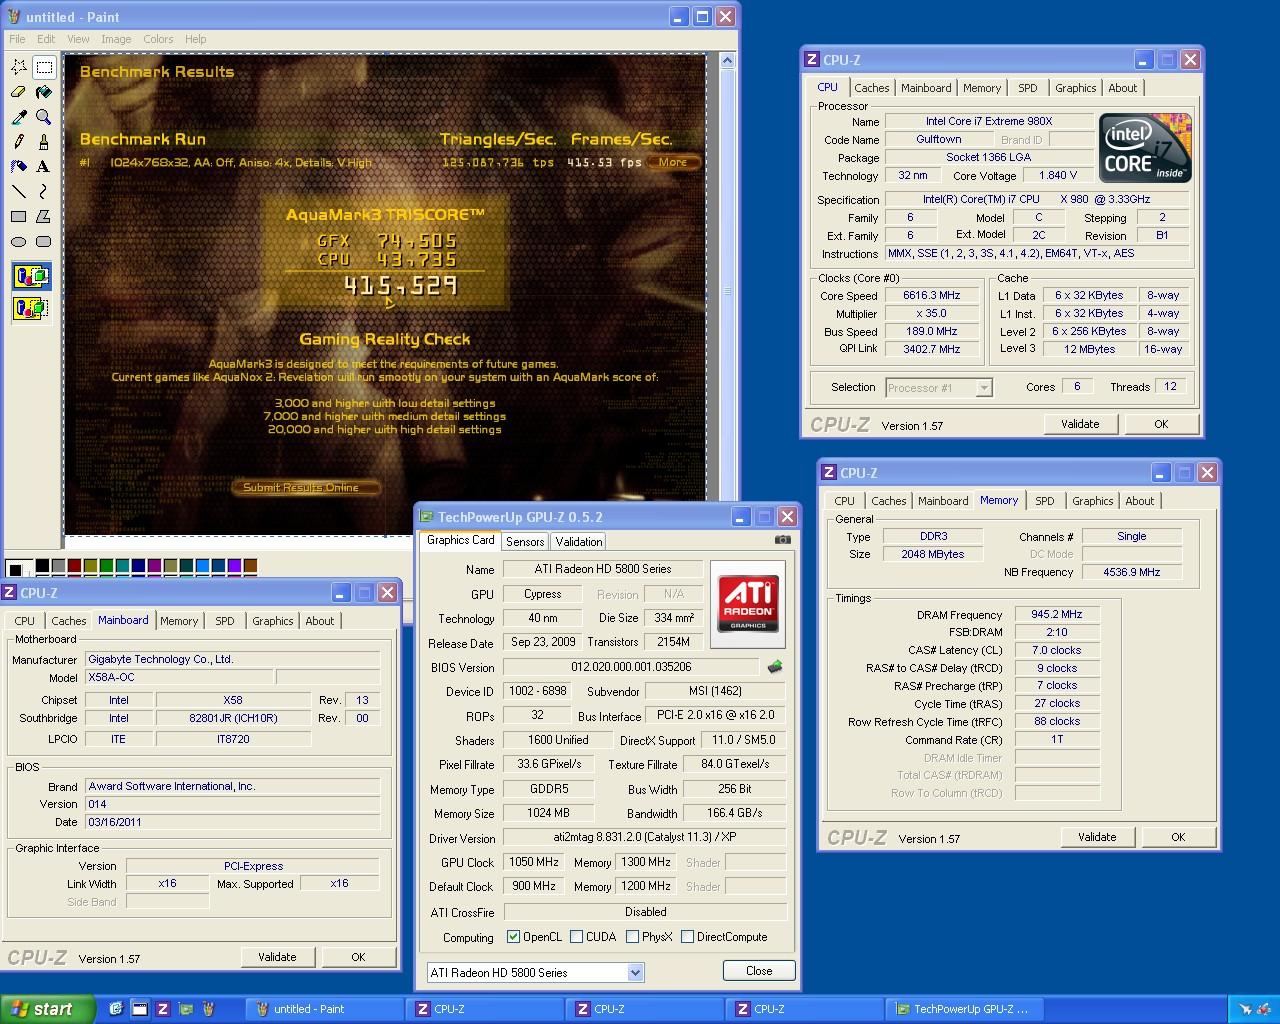The width and height of the screenshot is (1280, 1024).
Task: Click the GPU-Z screenshot camera icon
Action: click(x=782, y=540)
